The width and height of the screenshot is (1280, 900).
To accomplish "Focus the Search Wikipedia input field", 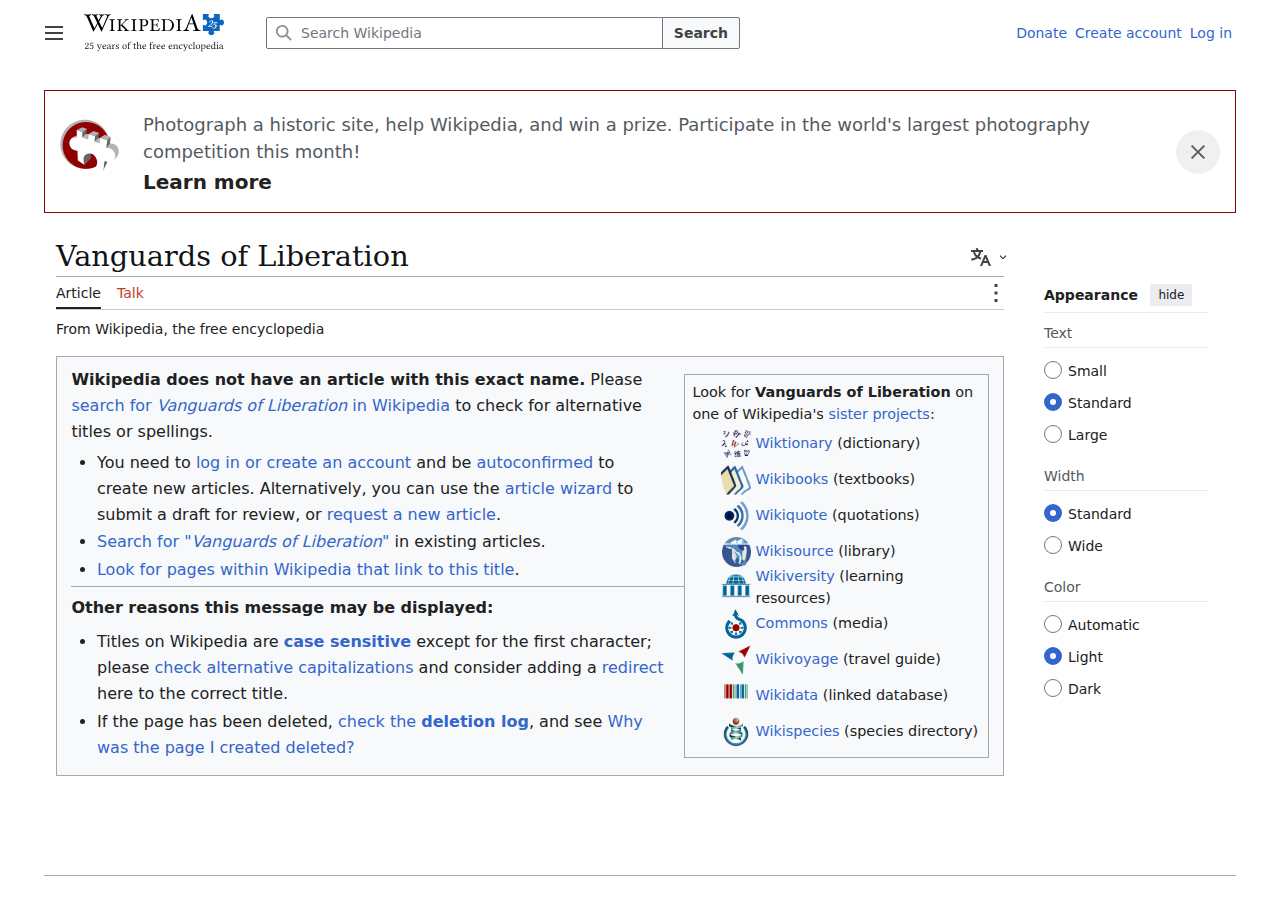I will click(464, 33).
